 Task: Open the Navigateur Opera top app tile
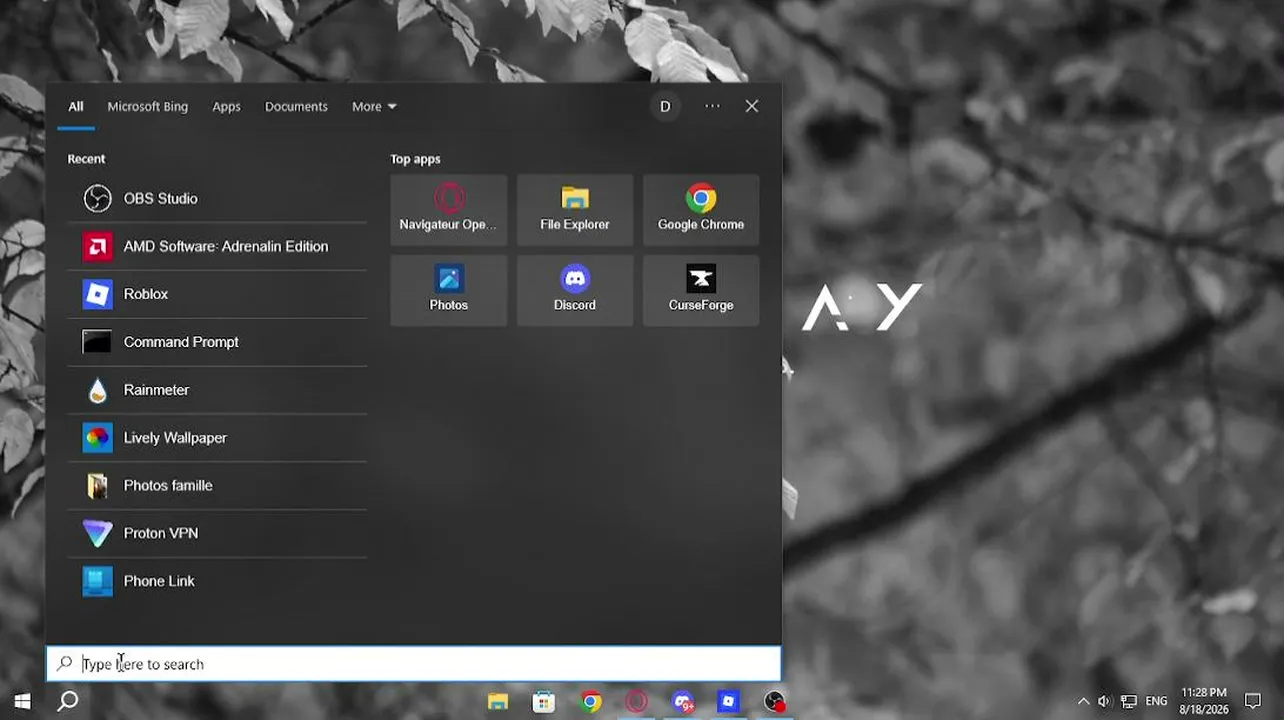point(449,210)
